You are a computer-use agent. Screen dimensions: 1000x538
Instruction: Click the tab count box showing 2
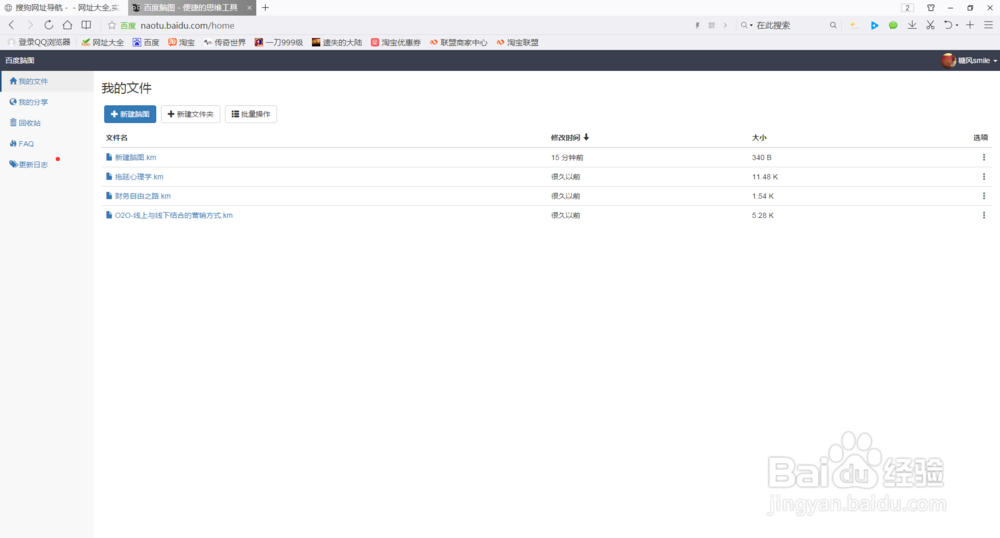pyautogui.click(x=908, y=8)
